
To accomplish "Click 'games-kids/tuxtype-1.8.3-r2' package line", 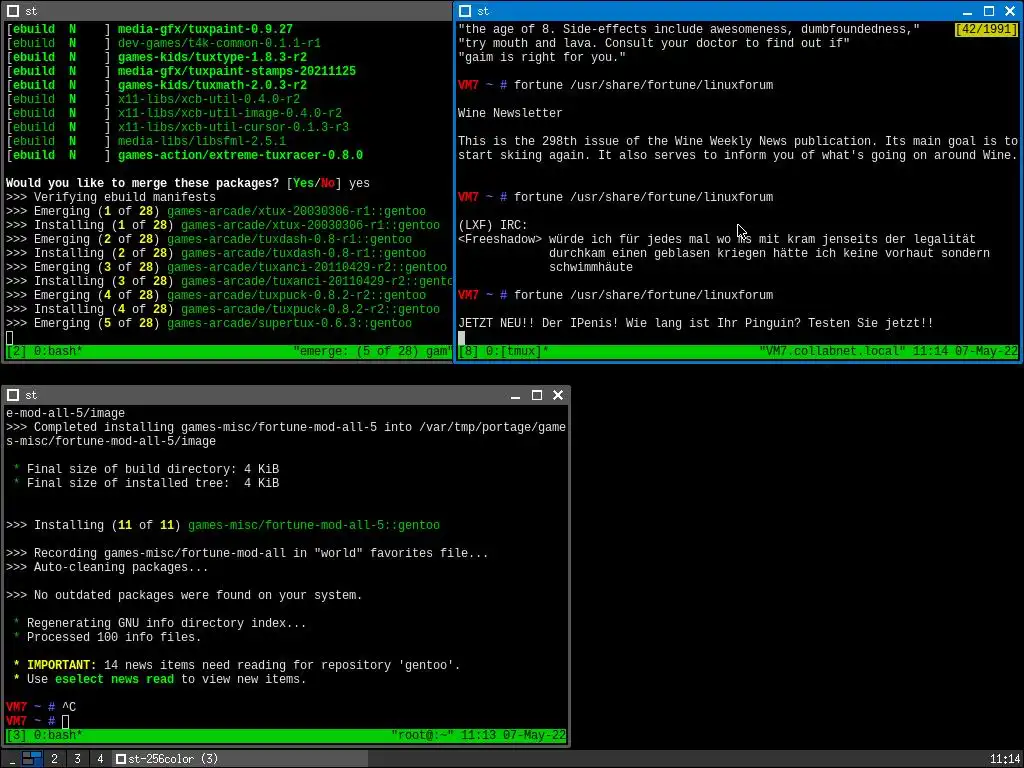I will (212, 57).
